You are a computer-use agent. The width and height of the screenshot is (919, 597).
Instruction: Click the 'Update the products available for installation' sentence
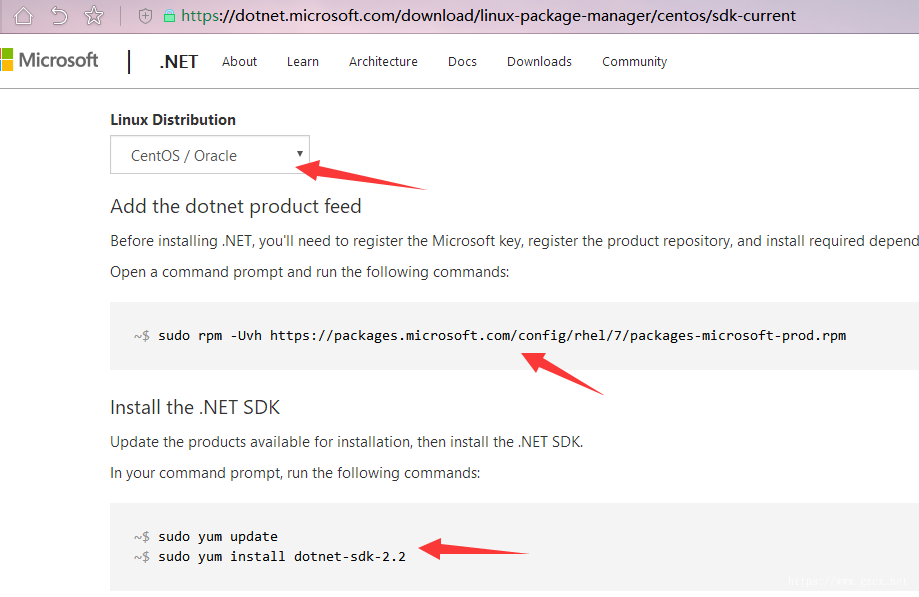click(346, 442)
